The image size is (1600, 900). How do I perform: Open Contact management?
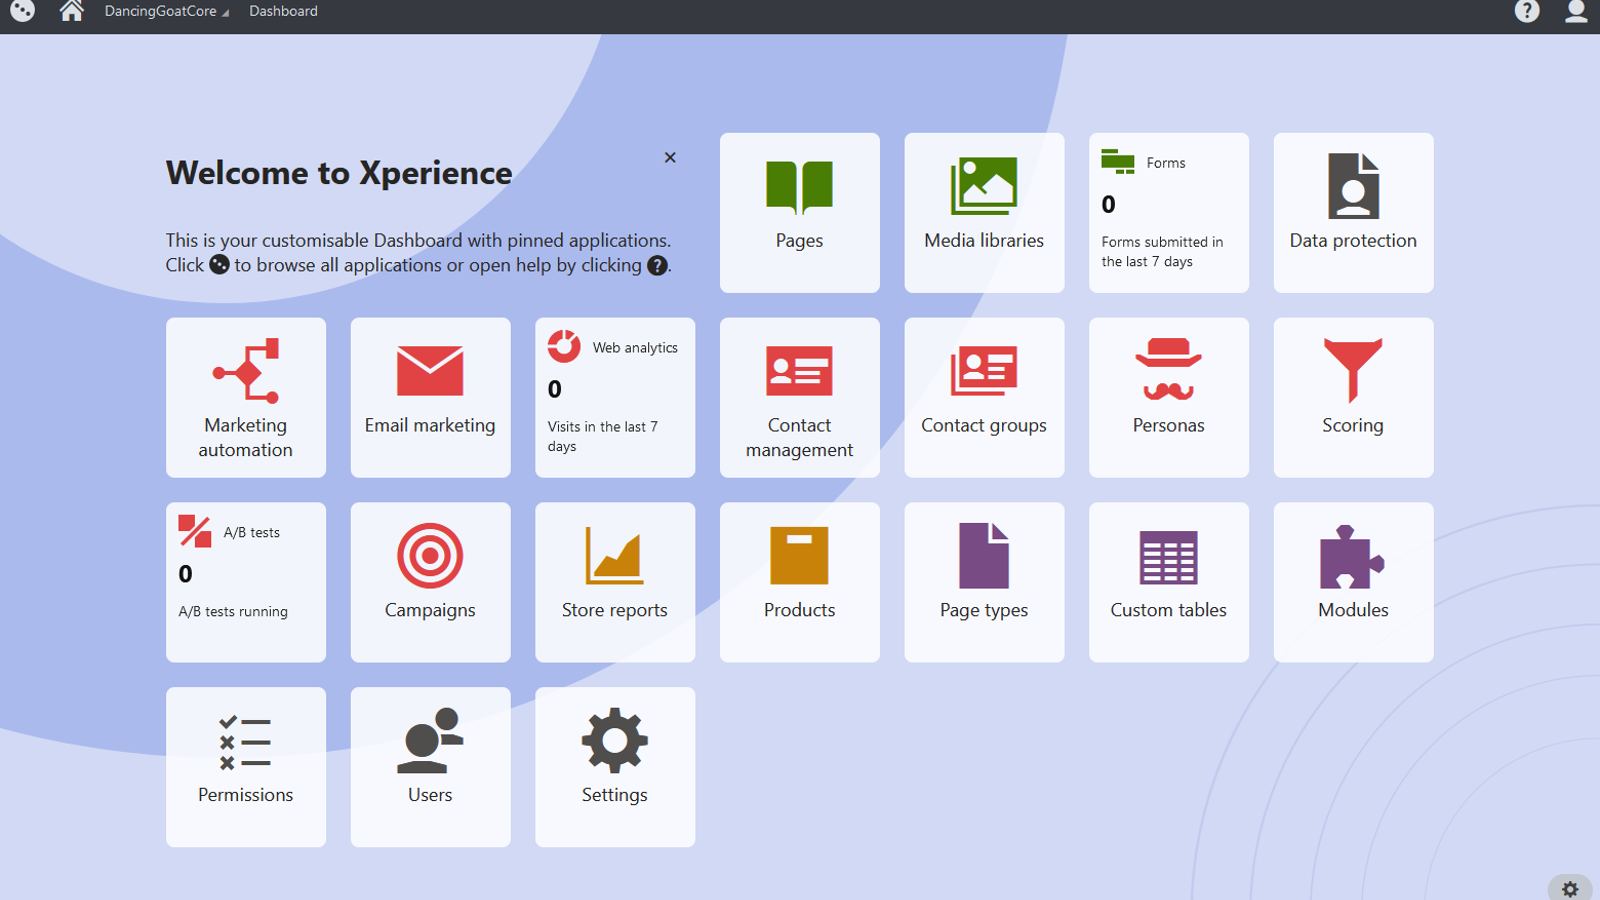(799, 397)
